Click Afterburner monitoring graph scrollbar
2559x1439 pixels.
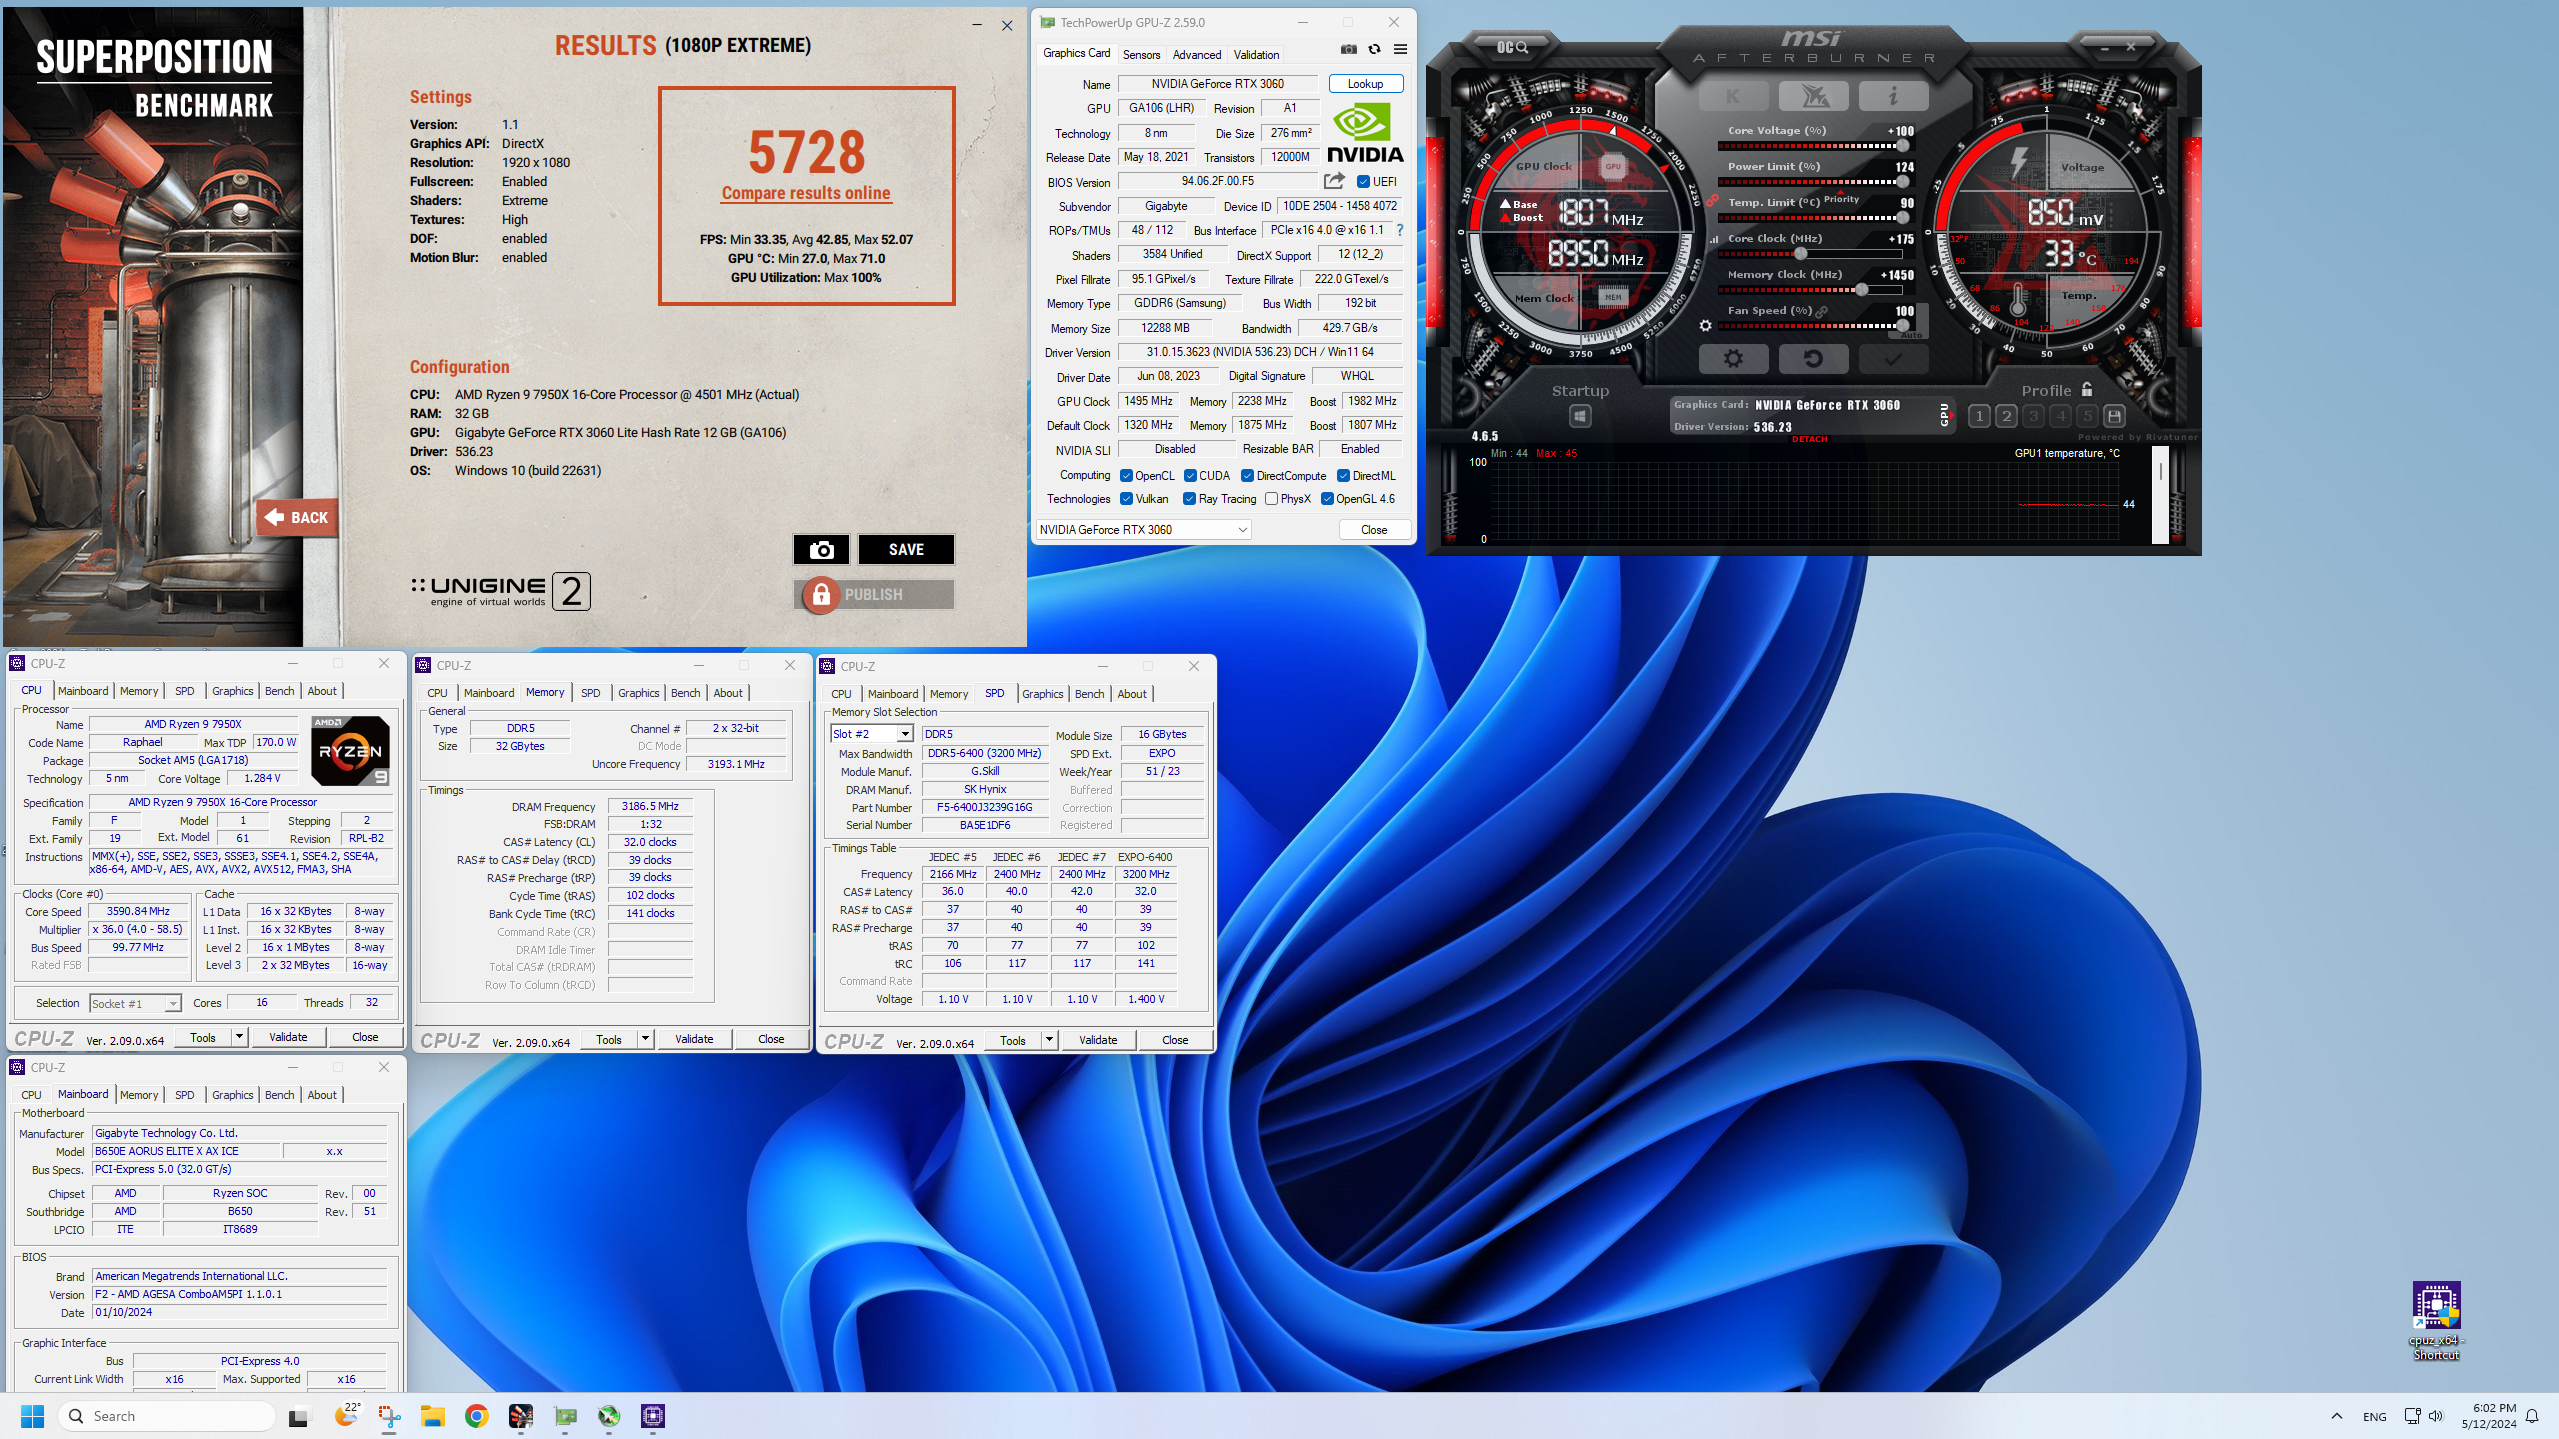[x=2160, y=496]
